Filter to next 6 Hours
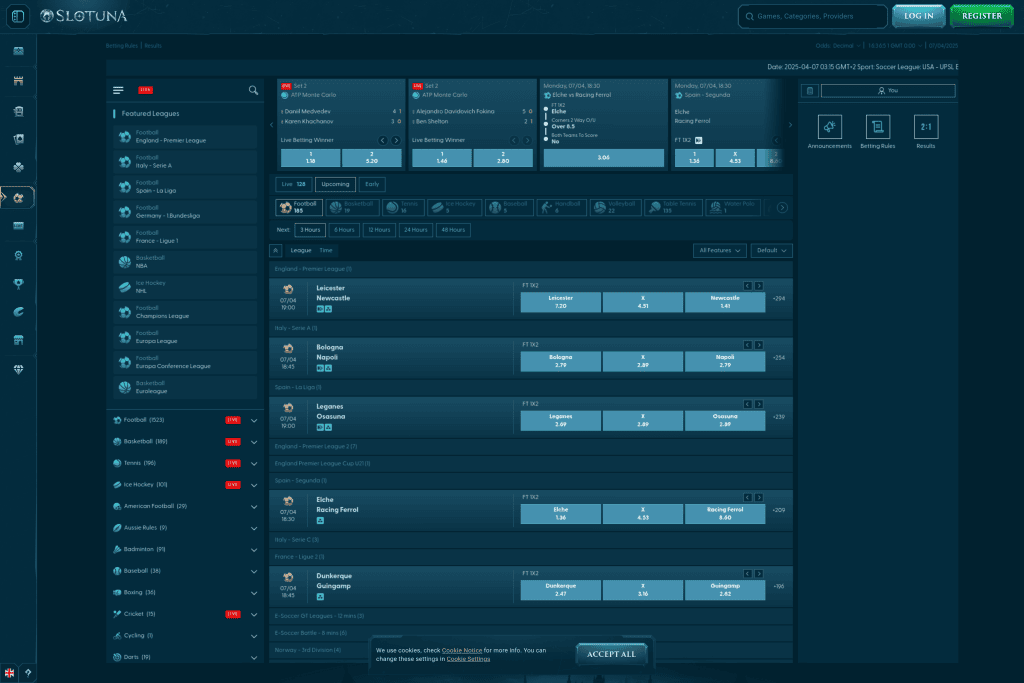 pyautogui.click(x=344, y=230)
